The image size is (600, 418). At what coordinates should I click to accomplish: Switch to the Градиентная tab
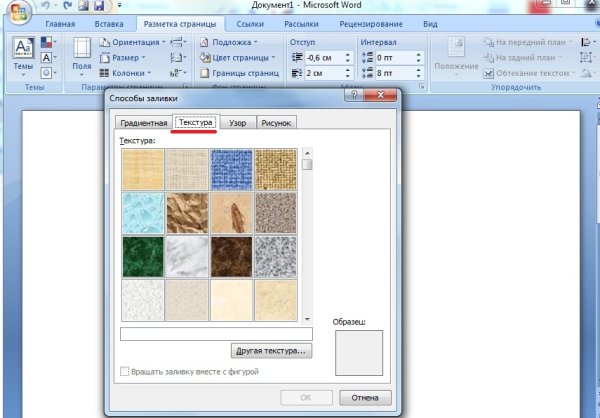click(x=143, y=123)
